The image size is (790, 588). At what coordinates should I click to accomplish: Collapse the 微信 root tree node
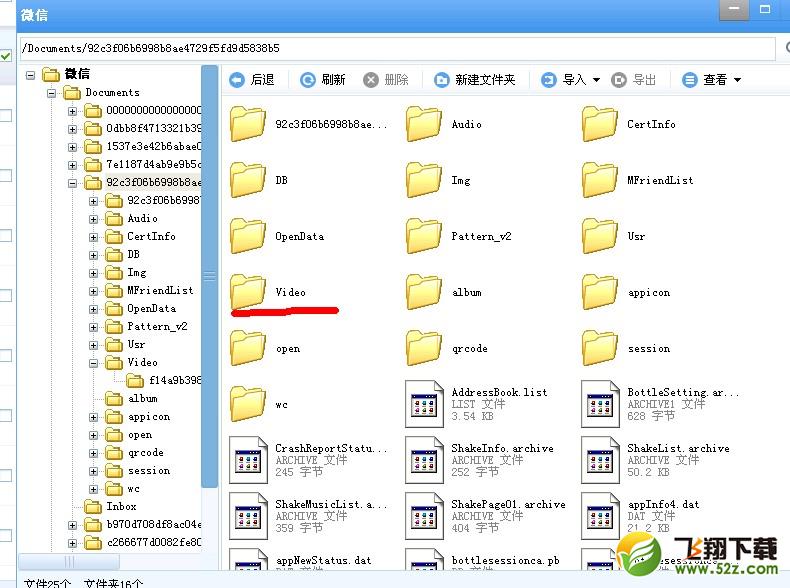(x=31, y=75)
